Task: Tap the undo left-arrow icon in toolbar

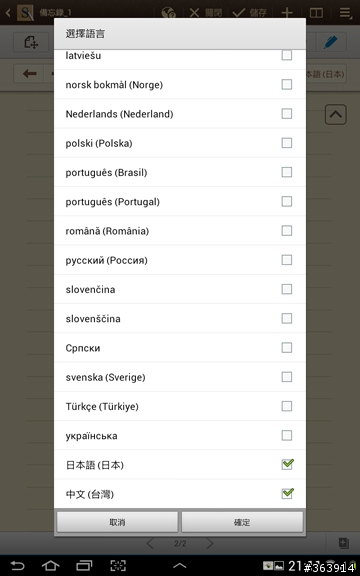Action: [x=29, y=74]
